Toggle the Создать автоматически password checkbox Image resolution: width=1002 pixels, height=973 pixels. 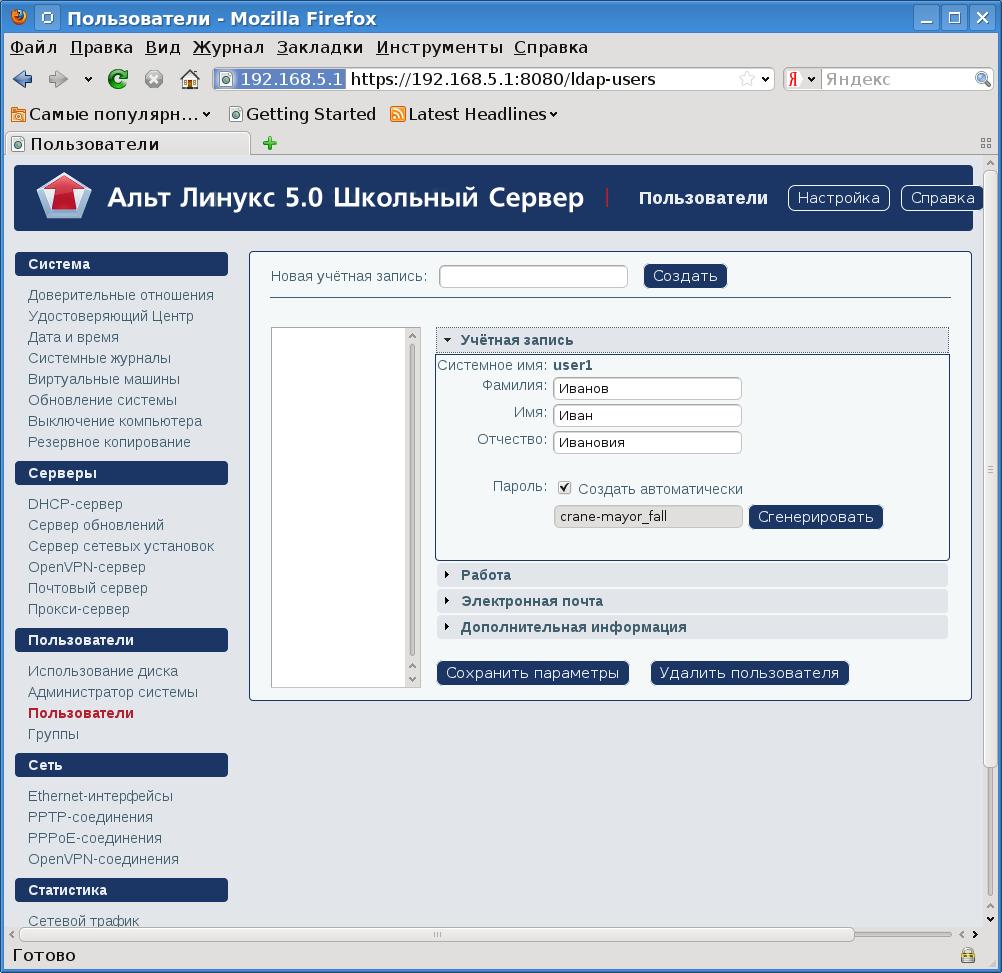pyautogui.click(x=565, y=488)
